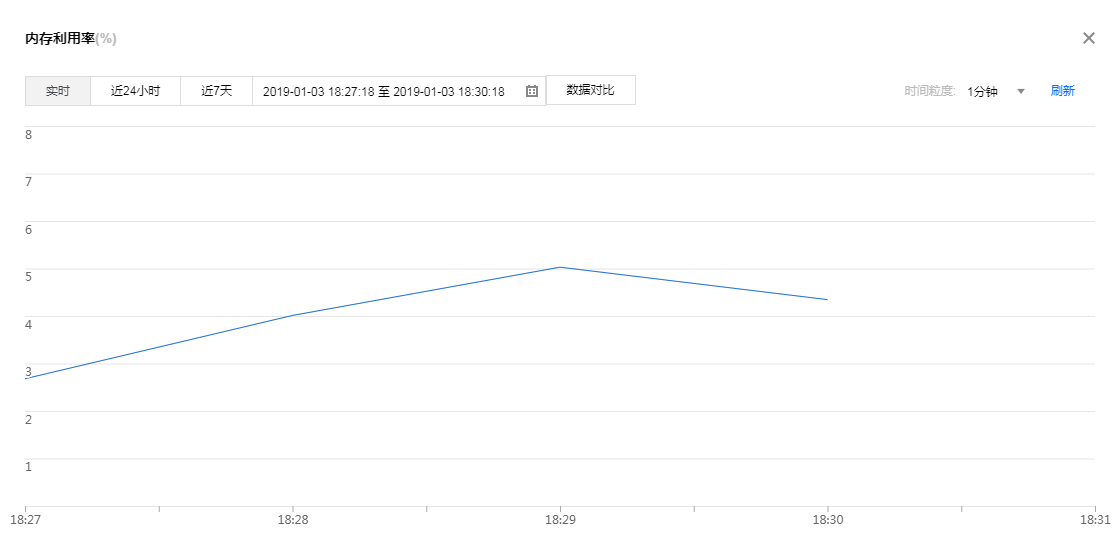Image resolution: width=1119 pixels, height=550 pixels.
Task: Click the 时间粒度 label
Action: tap(930, 91)
